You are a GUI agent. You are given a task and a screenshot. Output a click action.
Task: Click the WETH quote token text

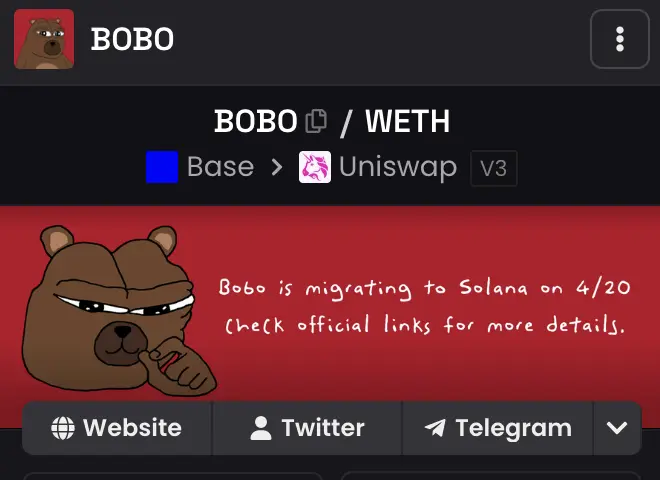[x=407, y=121]
